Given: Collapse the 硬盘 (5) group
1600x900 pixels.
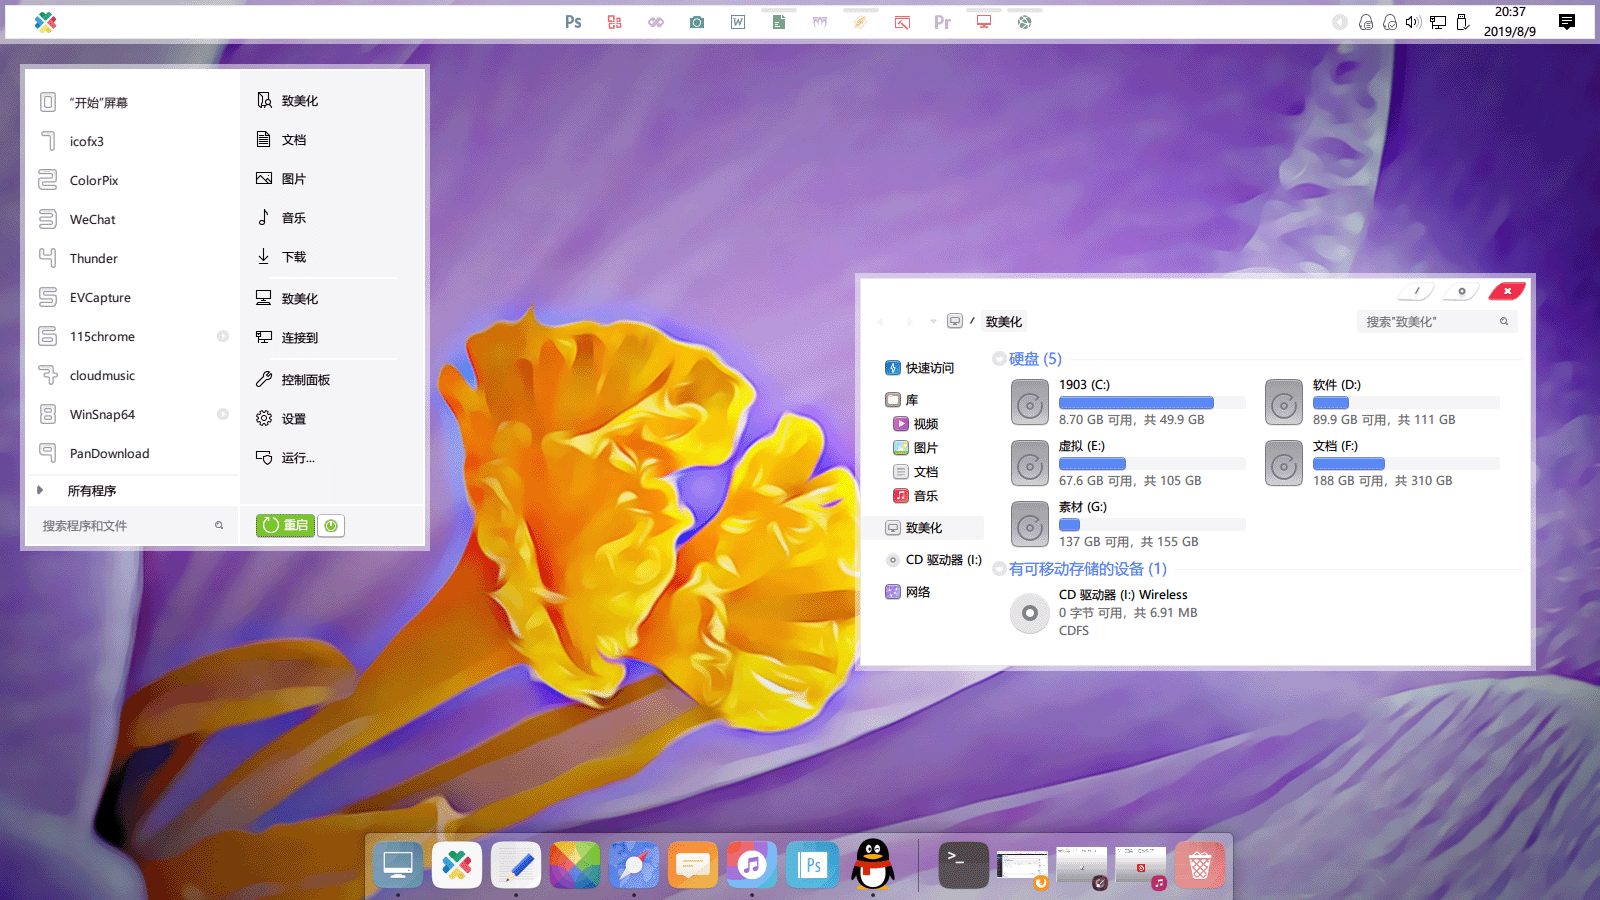Looking at the screenshot, I should pos(999,359).
